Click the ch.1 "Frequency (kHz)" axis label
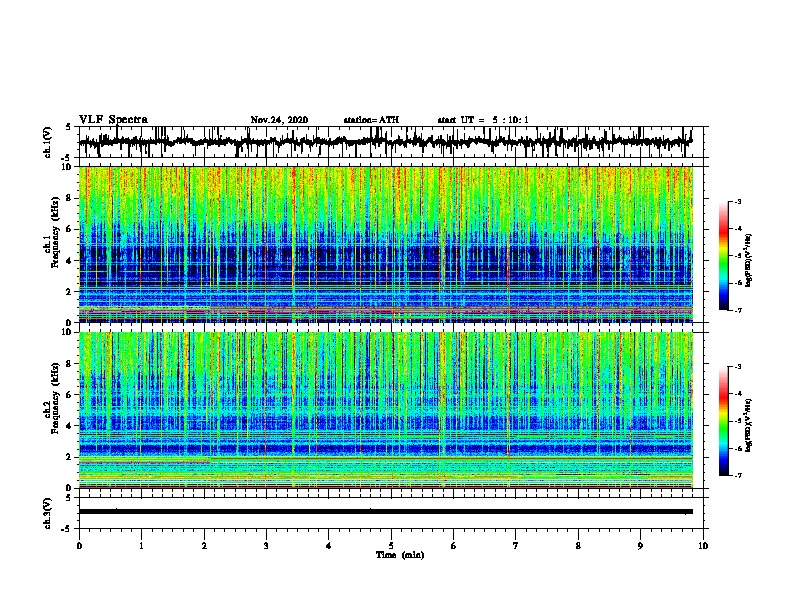The width and height of the screenshot is (792, 612). coord(55,233)
